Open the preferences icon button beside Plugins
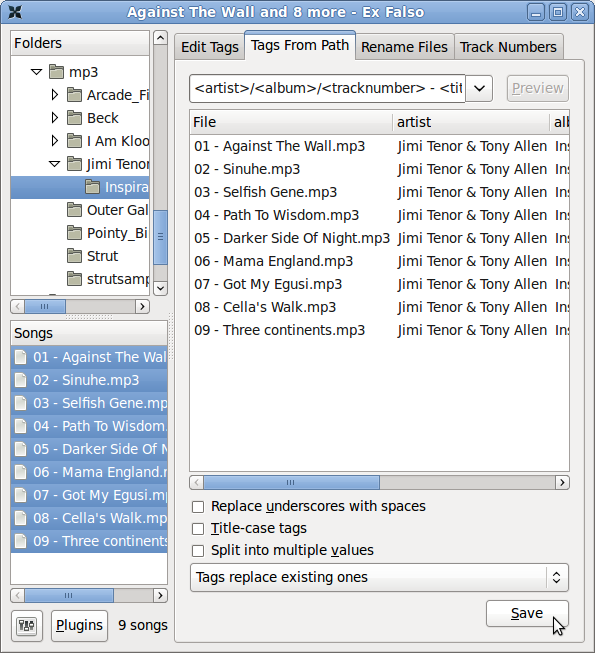 click(x=27, y=626)
